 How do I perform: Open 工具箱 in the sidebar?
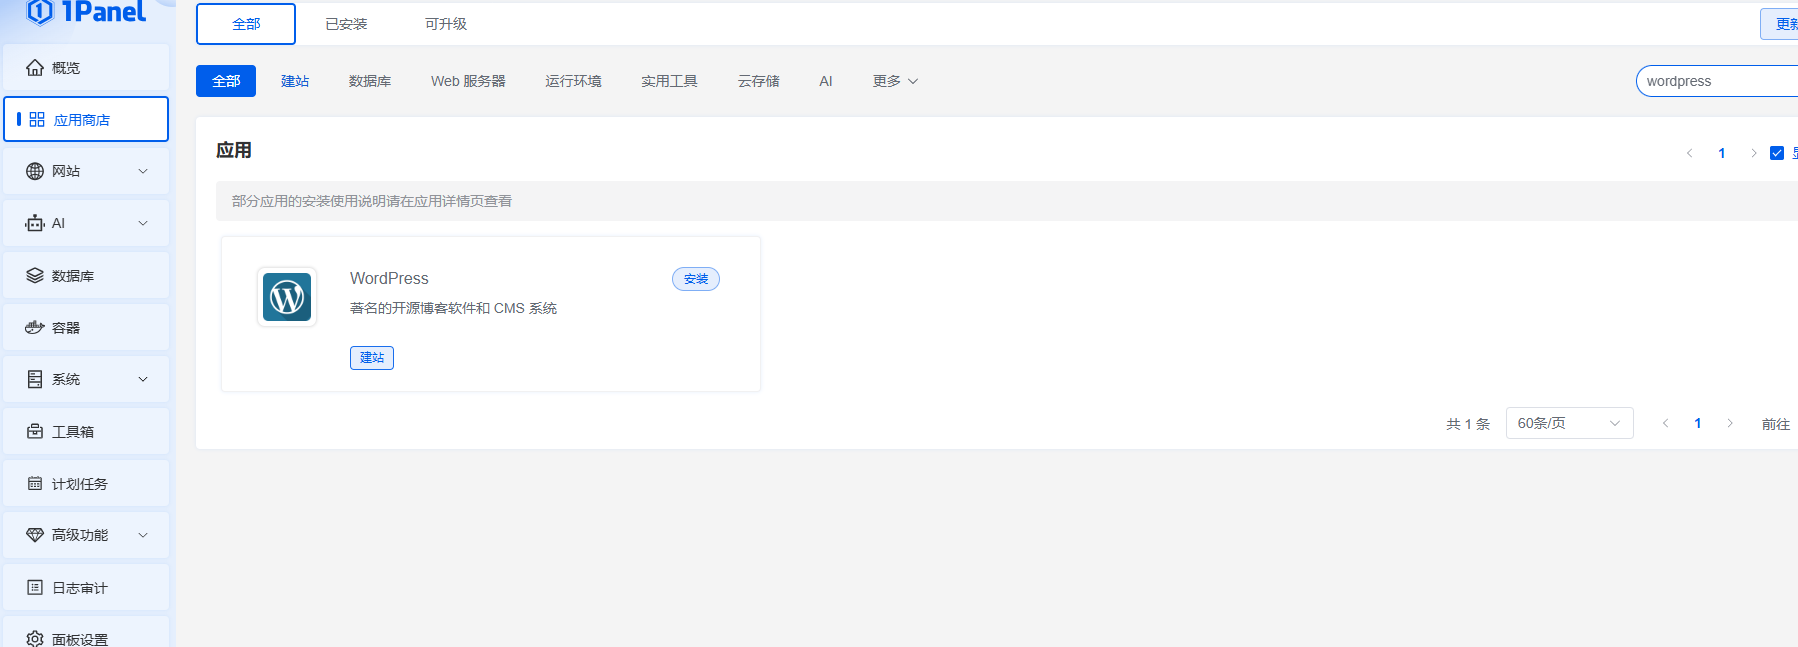point(86,431)
